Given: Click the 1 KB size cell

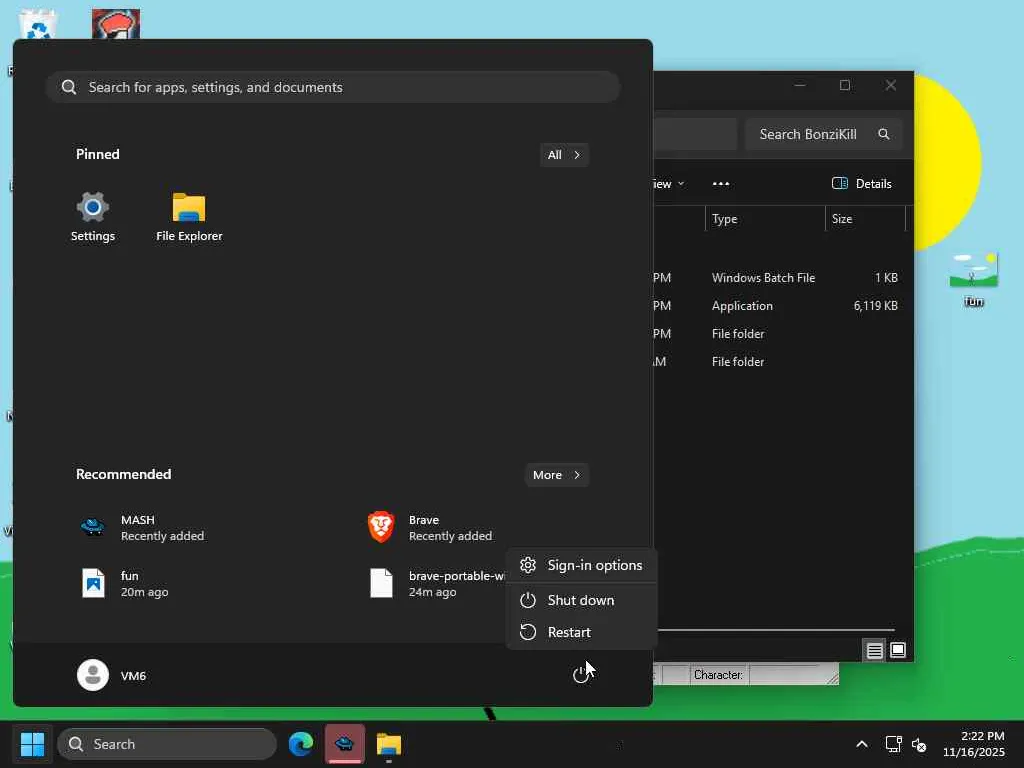Looking at the screenshot, I should tap(886, 278).
